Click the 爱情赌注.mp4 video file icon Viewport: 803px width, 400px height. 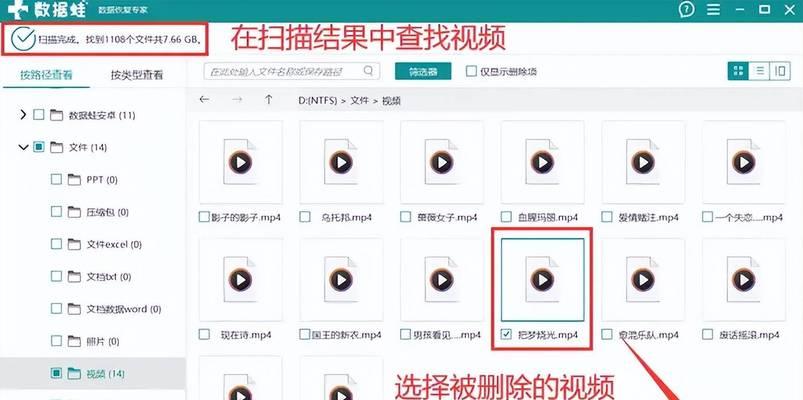click(643, 162)
